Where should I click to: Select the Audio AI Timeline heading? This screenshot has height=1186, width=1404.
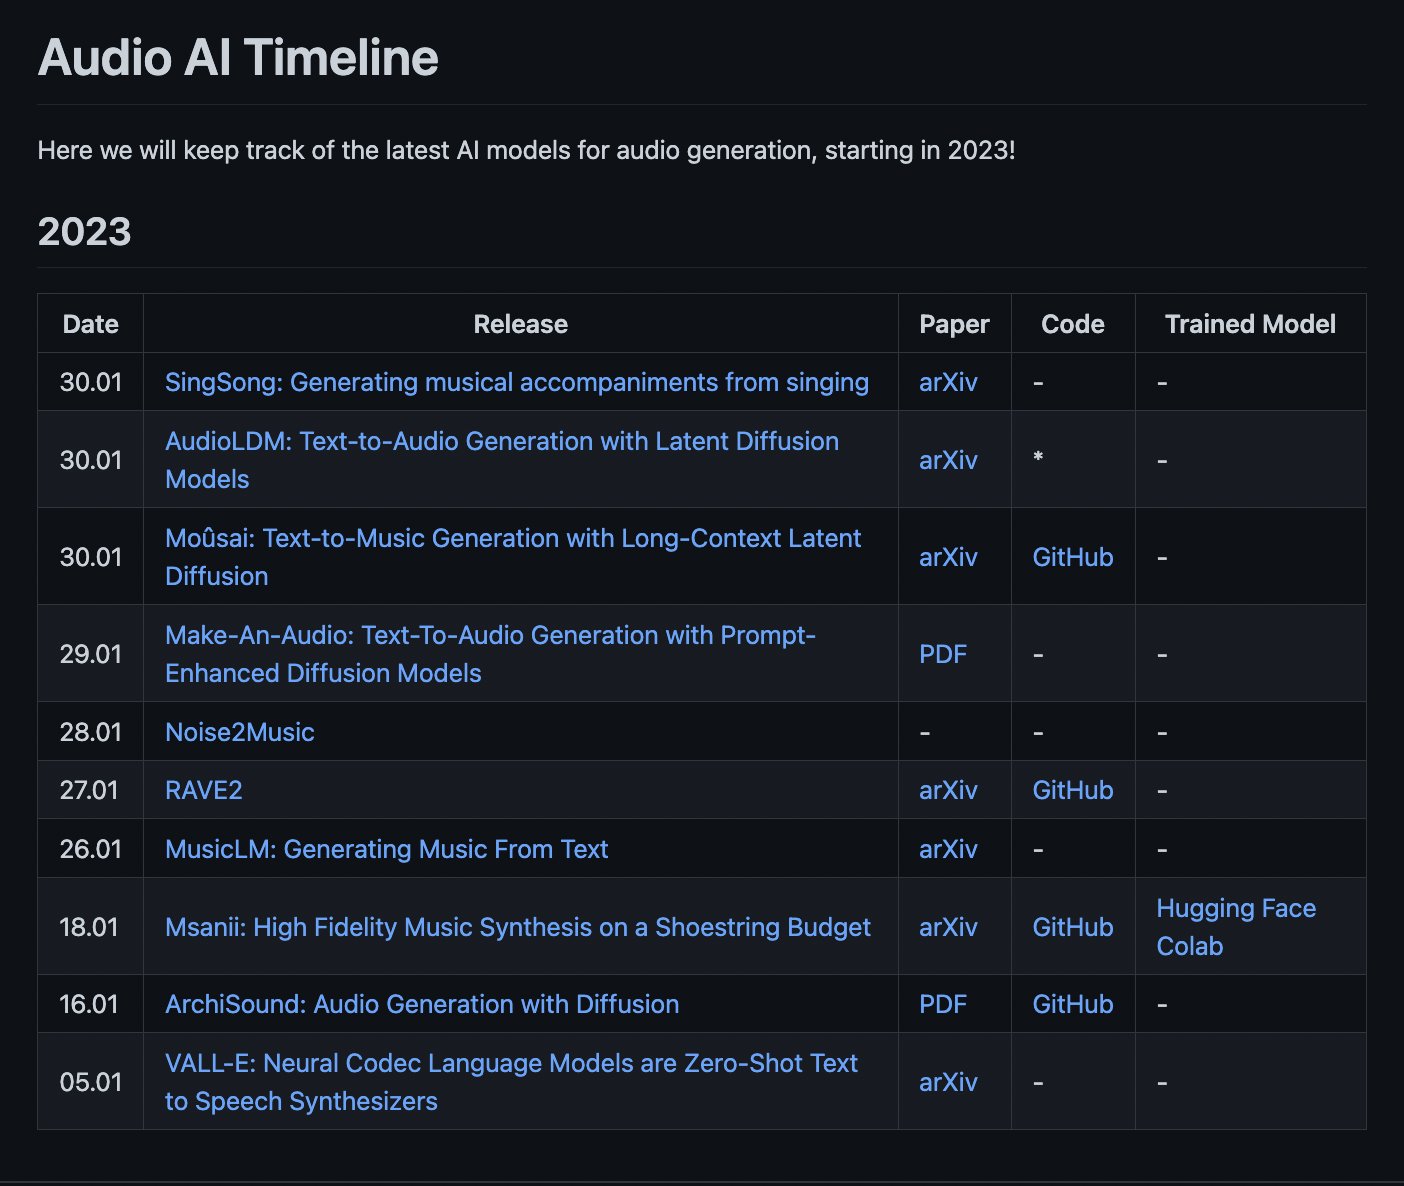point(236,57)
